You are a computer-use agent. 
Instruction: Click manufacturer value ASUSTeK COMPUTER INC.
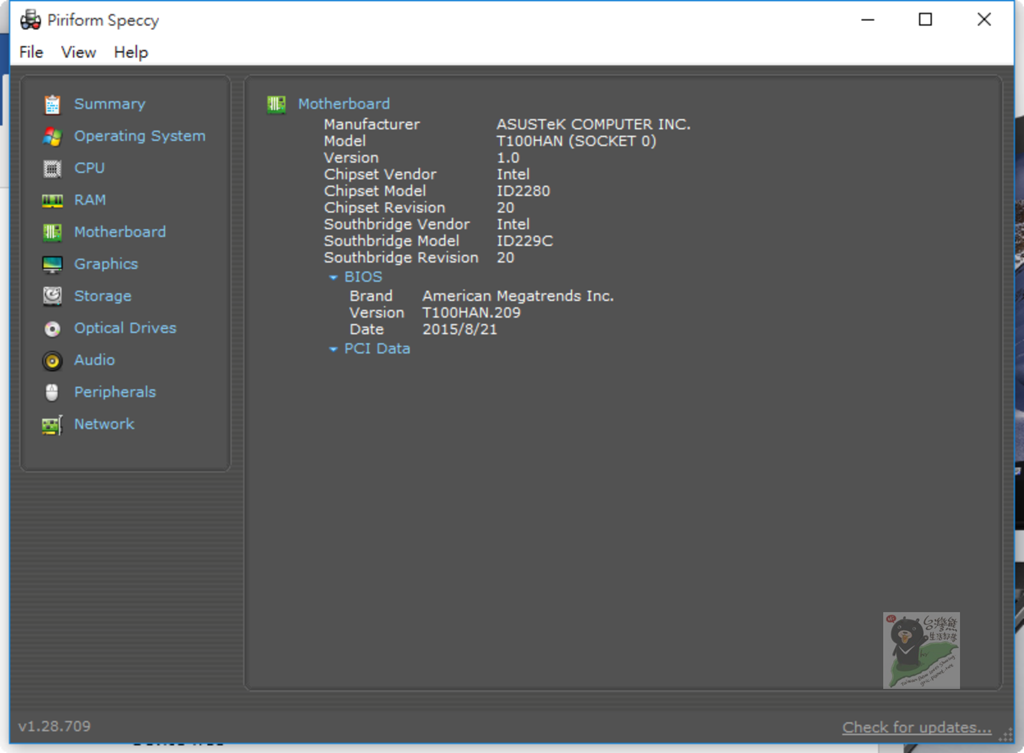(x=594, y=124)
